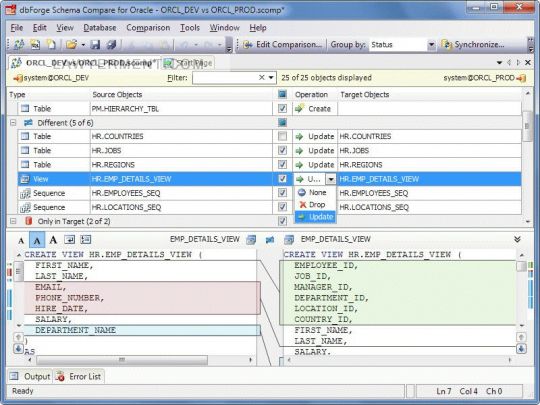Click the clear filter X icon
This screenshot has height=405, width=540.
[262, 77]
